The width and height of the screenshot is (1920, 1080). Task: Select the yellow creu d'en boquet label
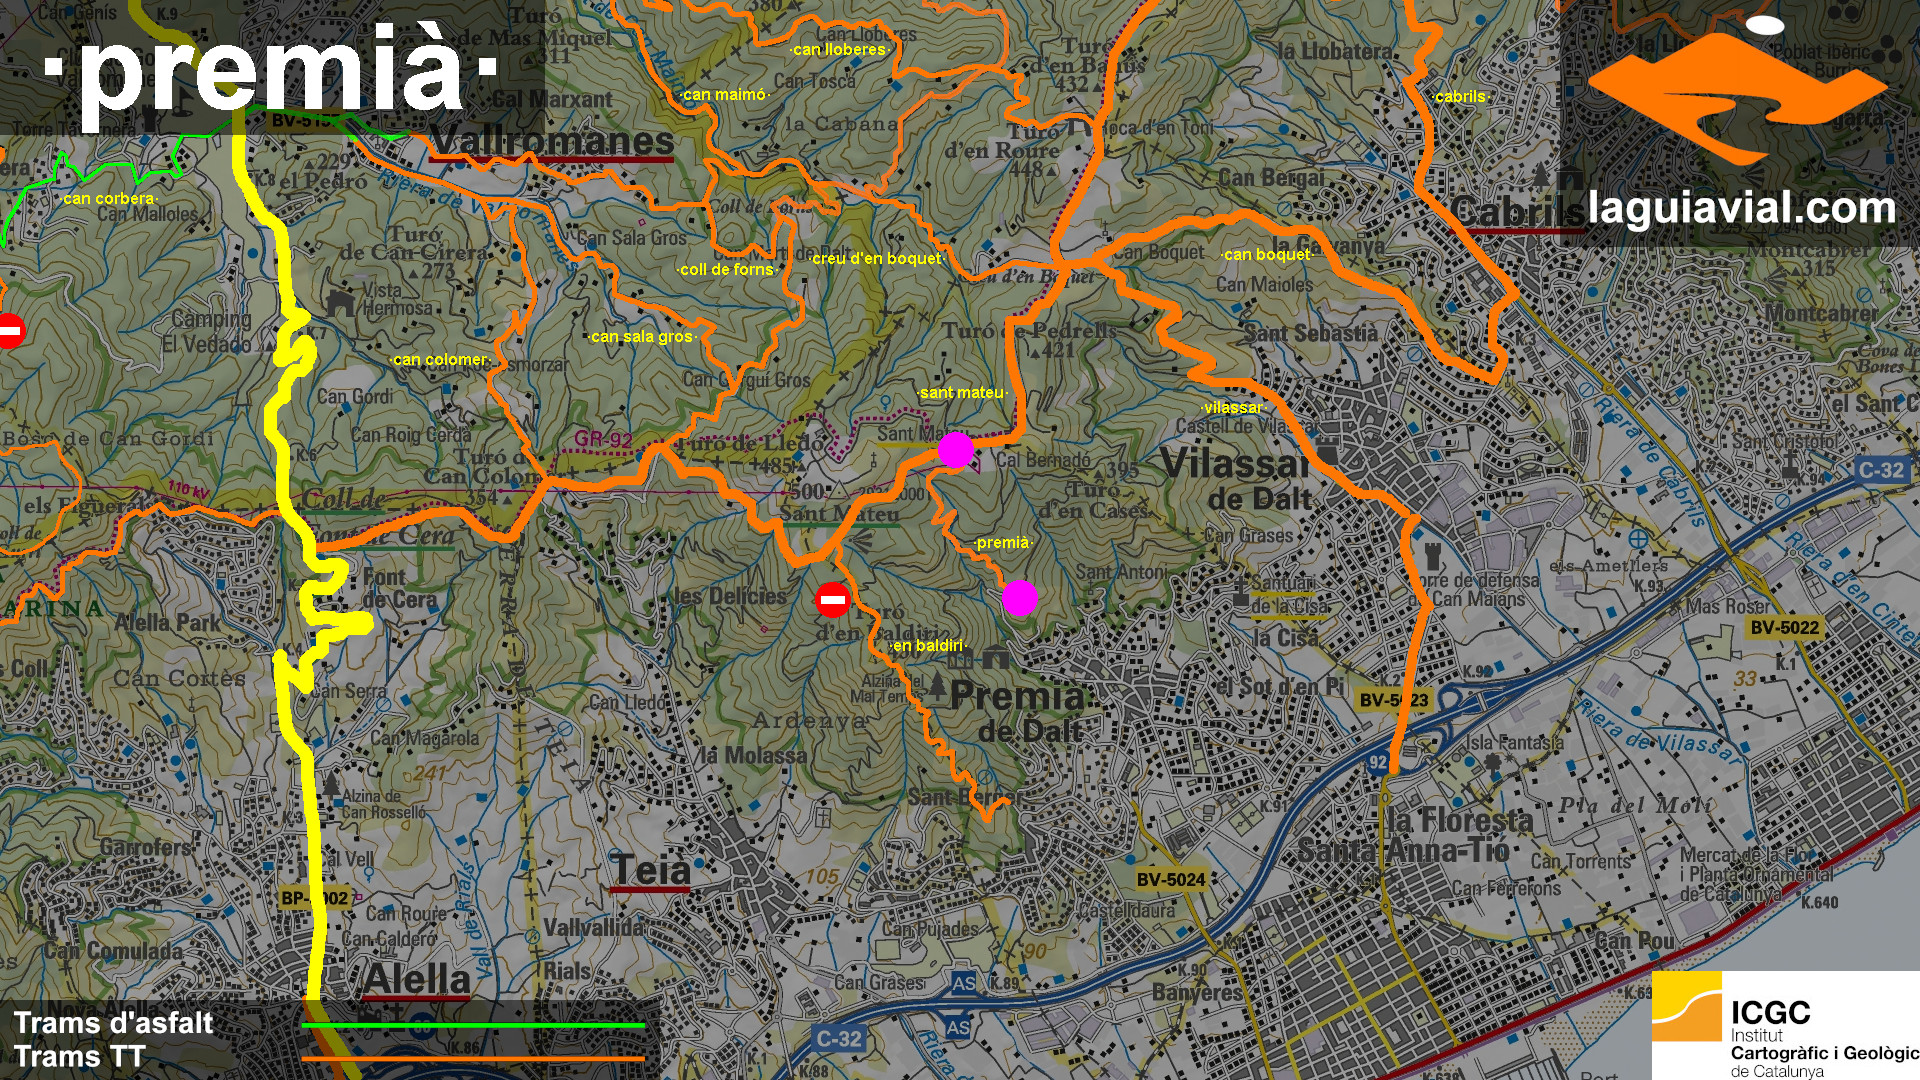877,259
